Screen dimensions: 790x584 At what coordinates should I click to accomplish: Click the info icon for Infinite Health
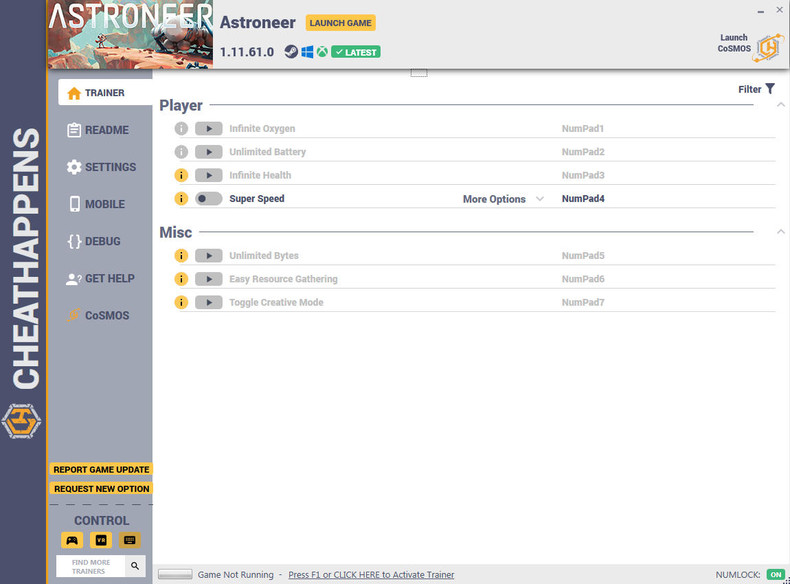181,175
